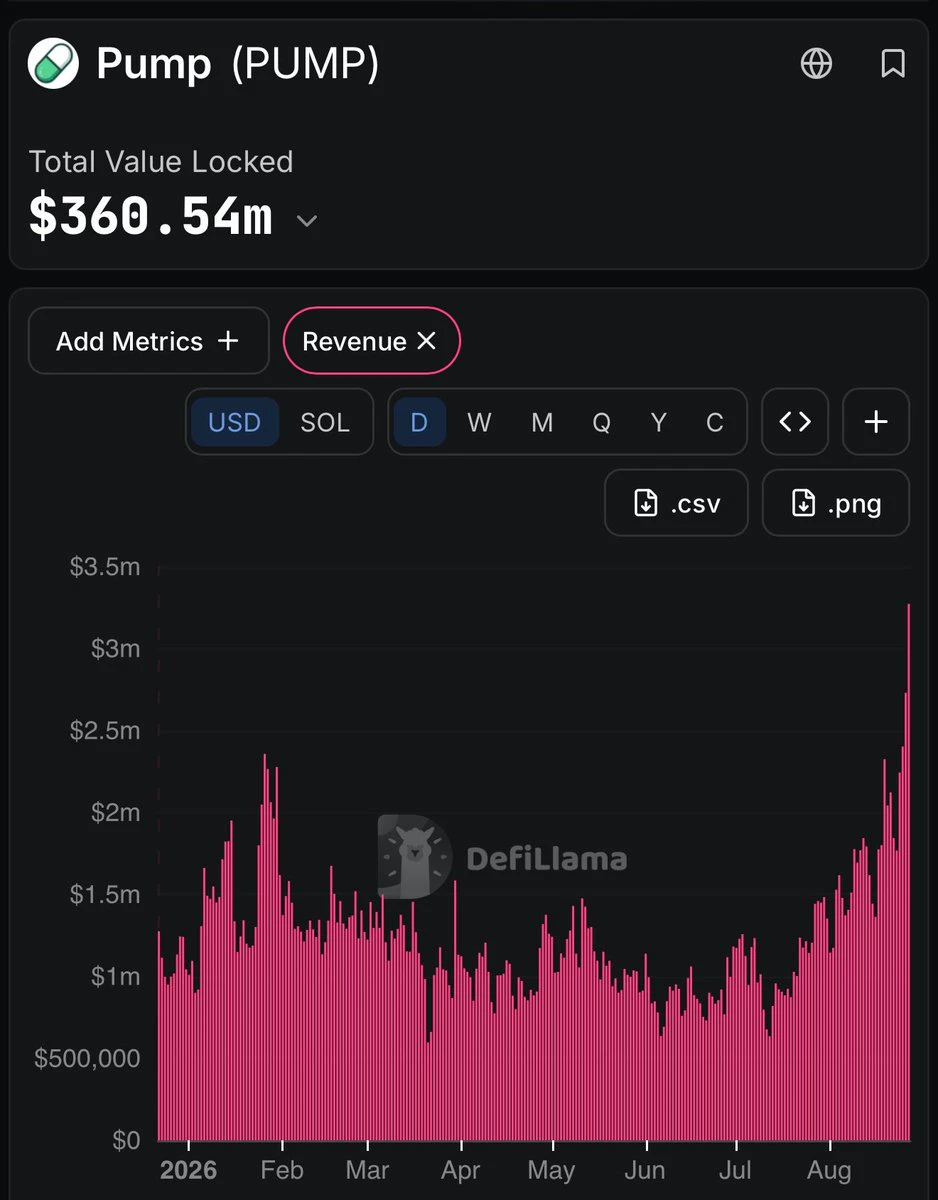Click the May x-axis label

pos(551,1169)
